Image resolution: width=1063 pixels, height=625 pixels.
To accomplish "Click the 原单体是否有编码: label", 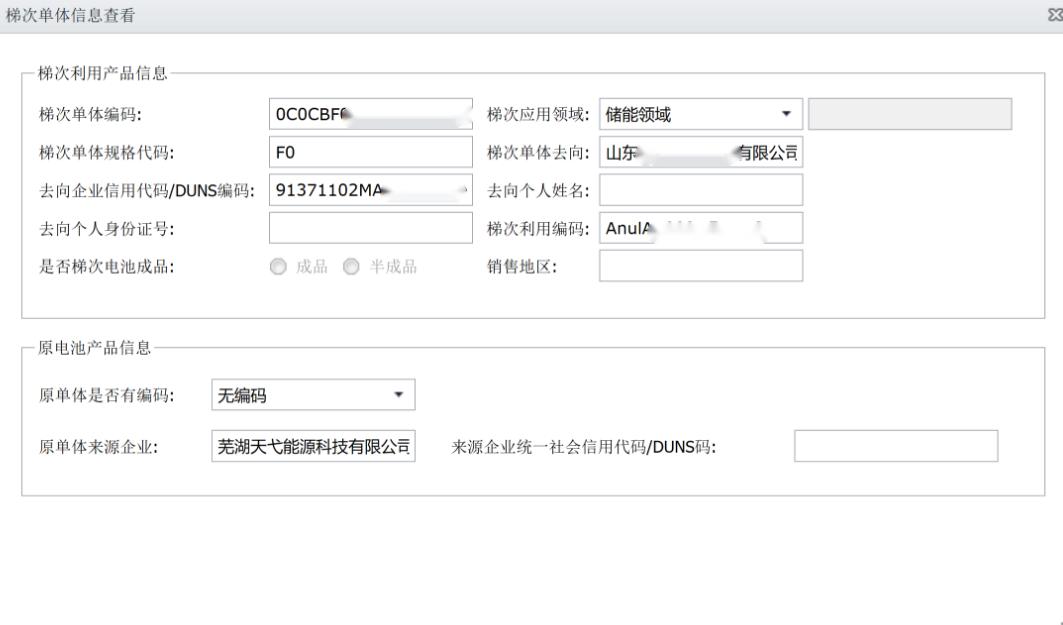I will click(106, 395).
